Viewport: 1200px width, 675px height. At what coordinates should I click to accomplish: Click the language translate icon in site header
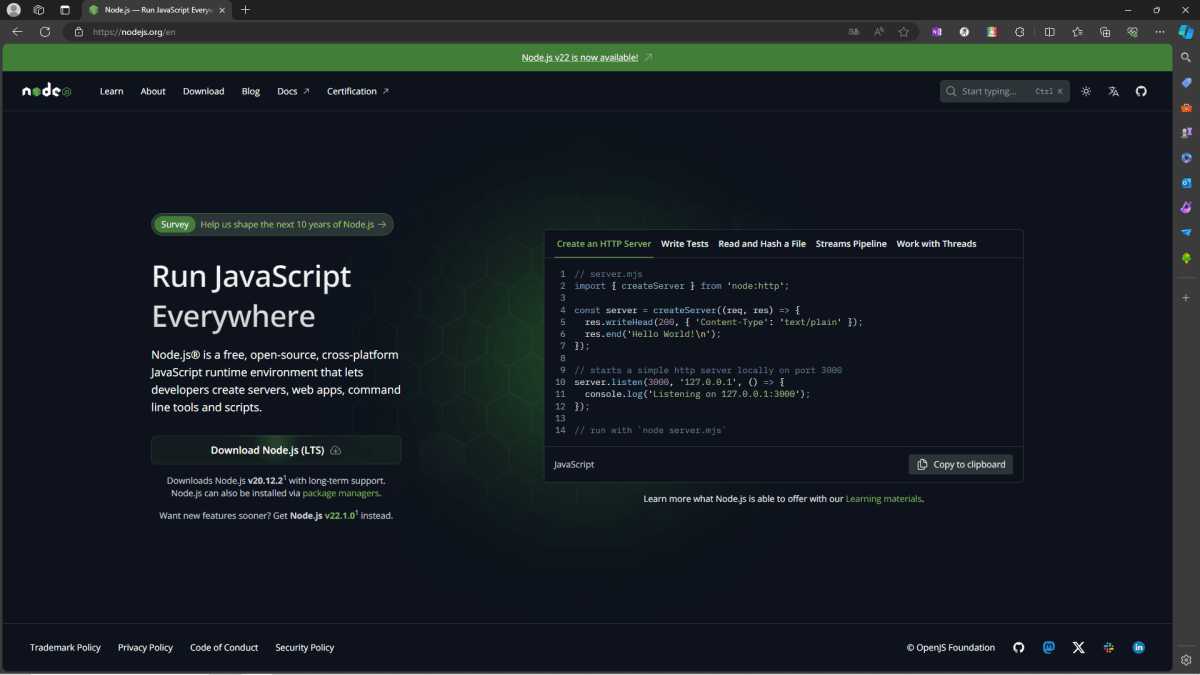coord(1114,91)
